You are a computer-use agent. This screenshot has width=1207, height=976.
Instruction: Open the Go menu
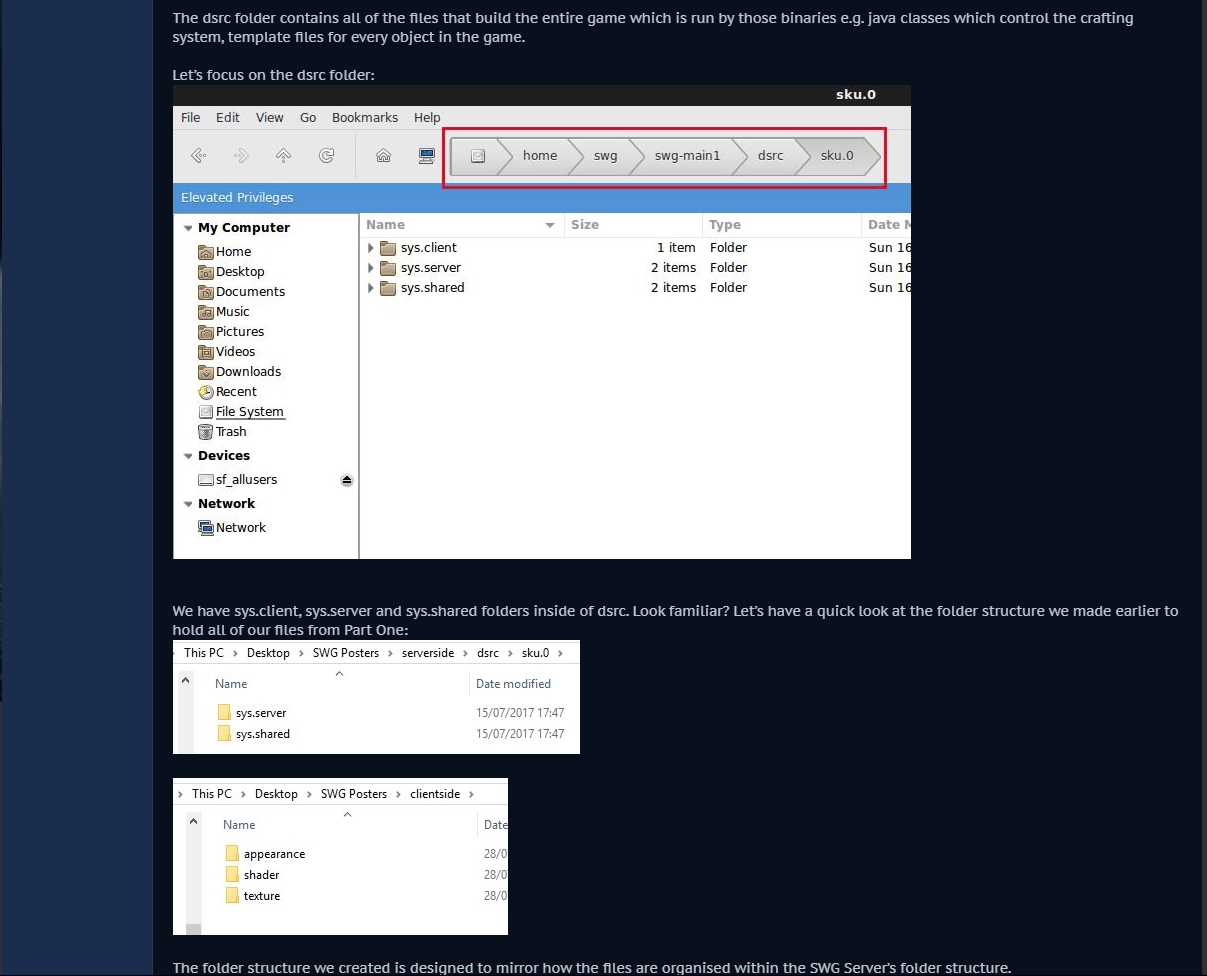[x=308, y=118]
